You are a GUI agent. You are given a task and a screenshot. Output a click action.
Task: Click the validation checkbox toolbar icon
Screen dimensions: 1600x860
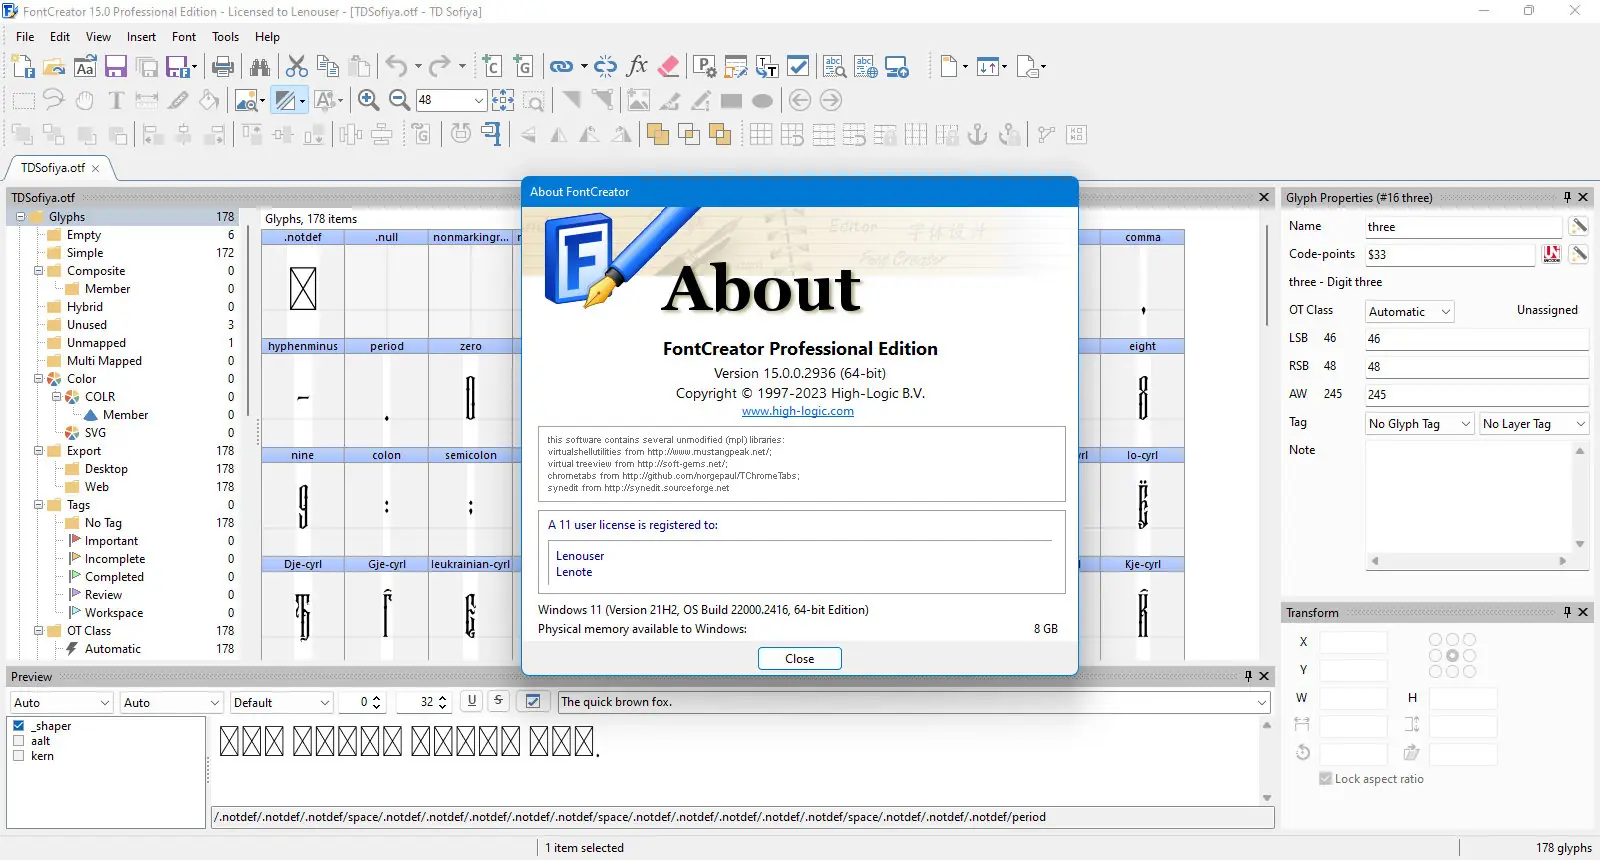(x=798, y=67)
